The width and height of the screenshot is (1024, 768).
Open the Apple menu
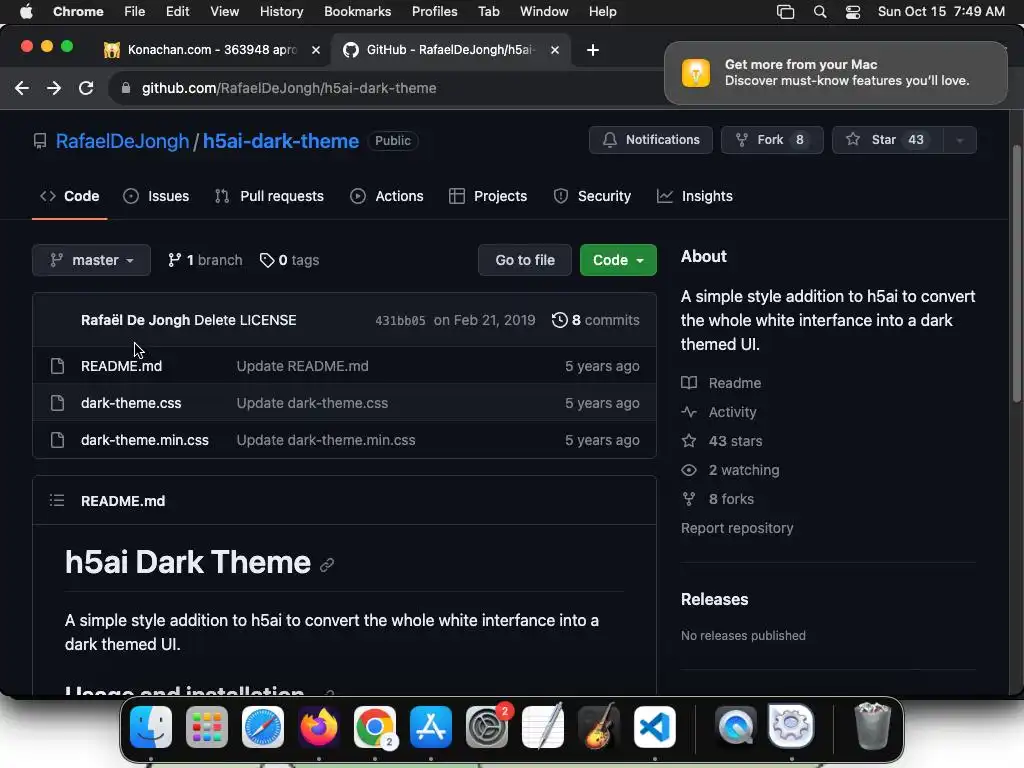26,12
